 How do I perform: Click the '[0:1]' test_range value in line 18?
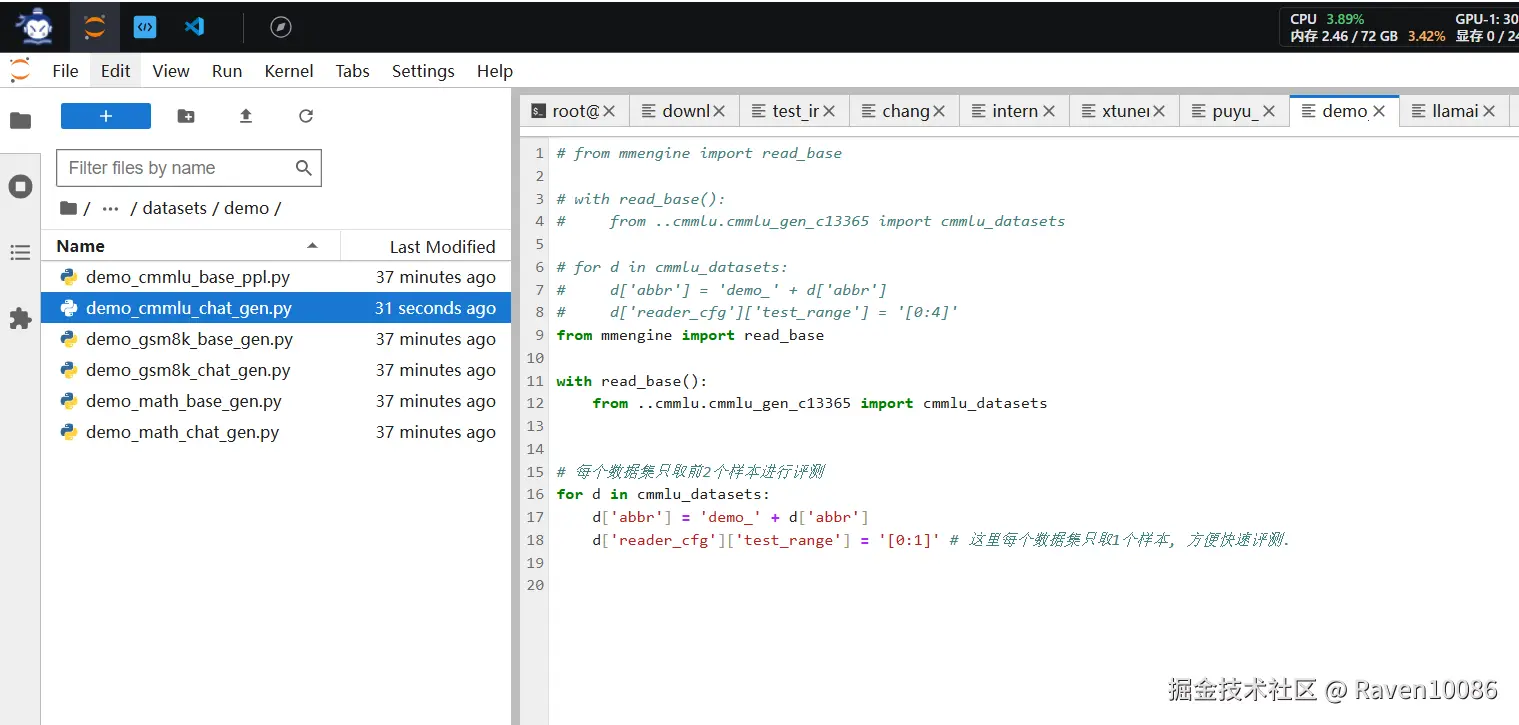point(910,540)
